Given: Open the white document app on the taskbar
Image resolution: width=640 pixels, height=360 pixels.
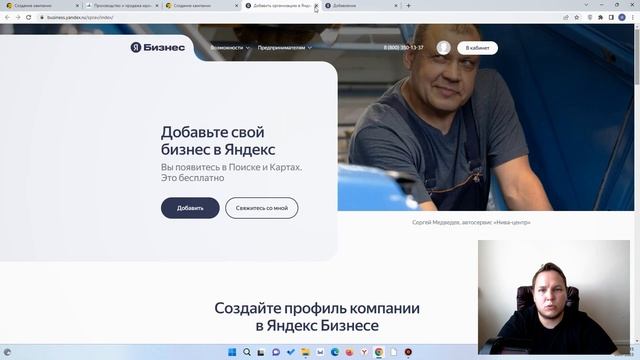Looking at the screenshot, I should [393, 352].
